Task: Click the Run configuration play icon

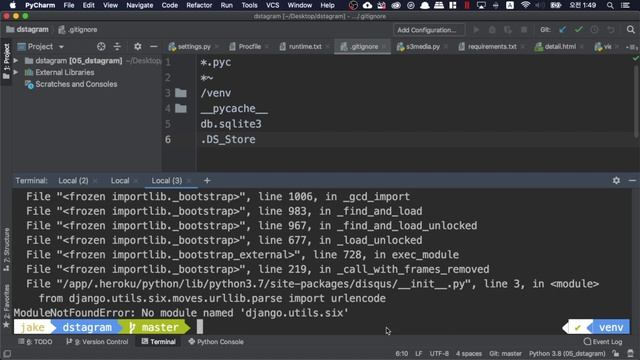Action: (x=476, y=30)
